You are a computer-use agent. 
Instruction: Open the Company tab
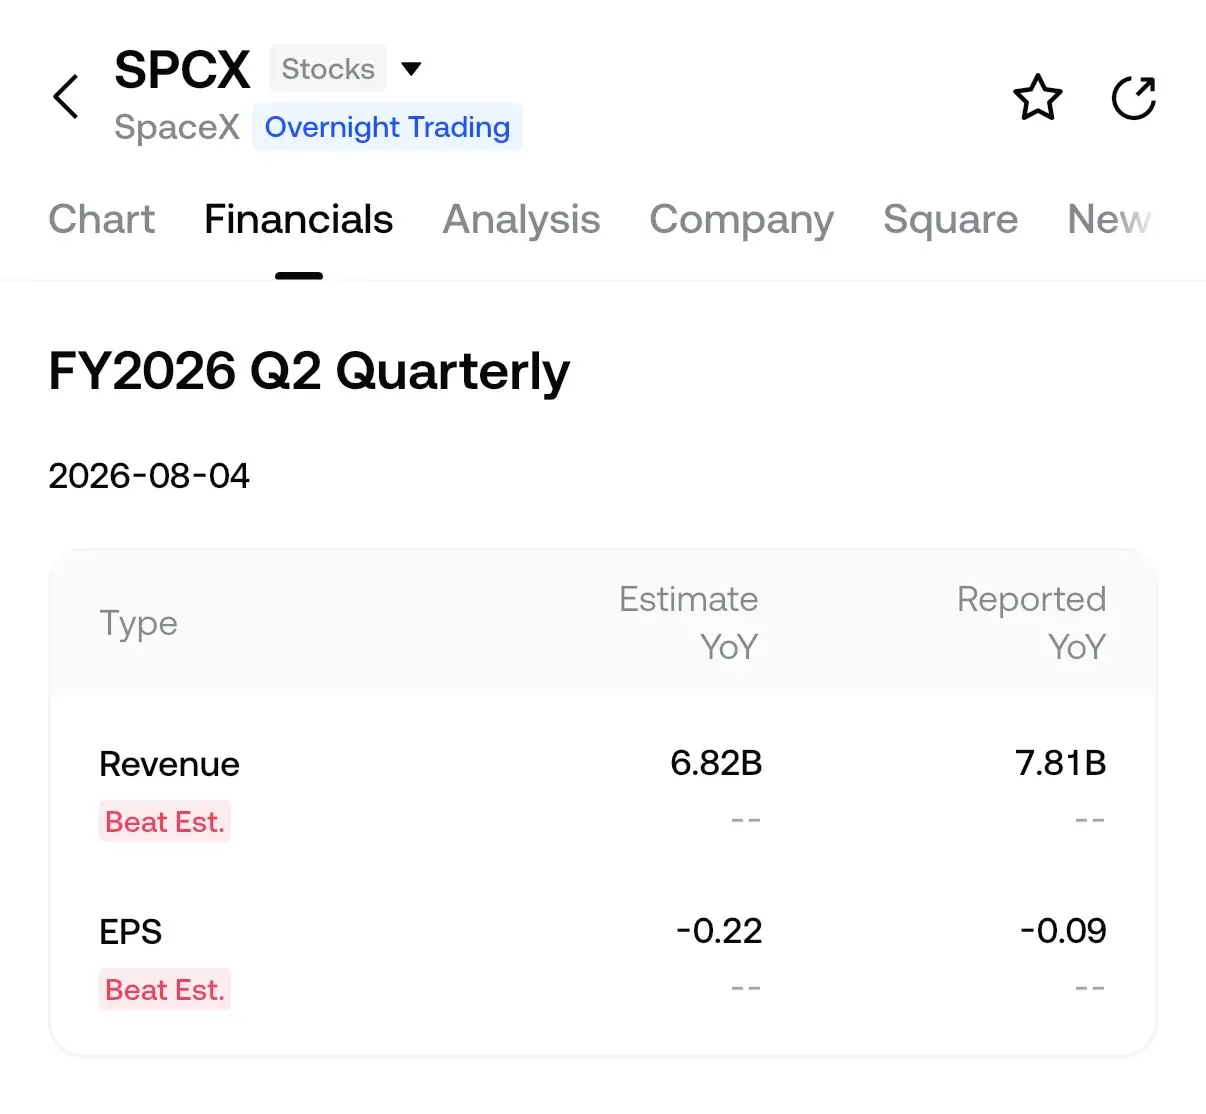click(x=741, y=219)
